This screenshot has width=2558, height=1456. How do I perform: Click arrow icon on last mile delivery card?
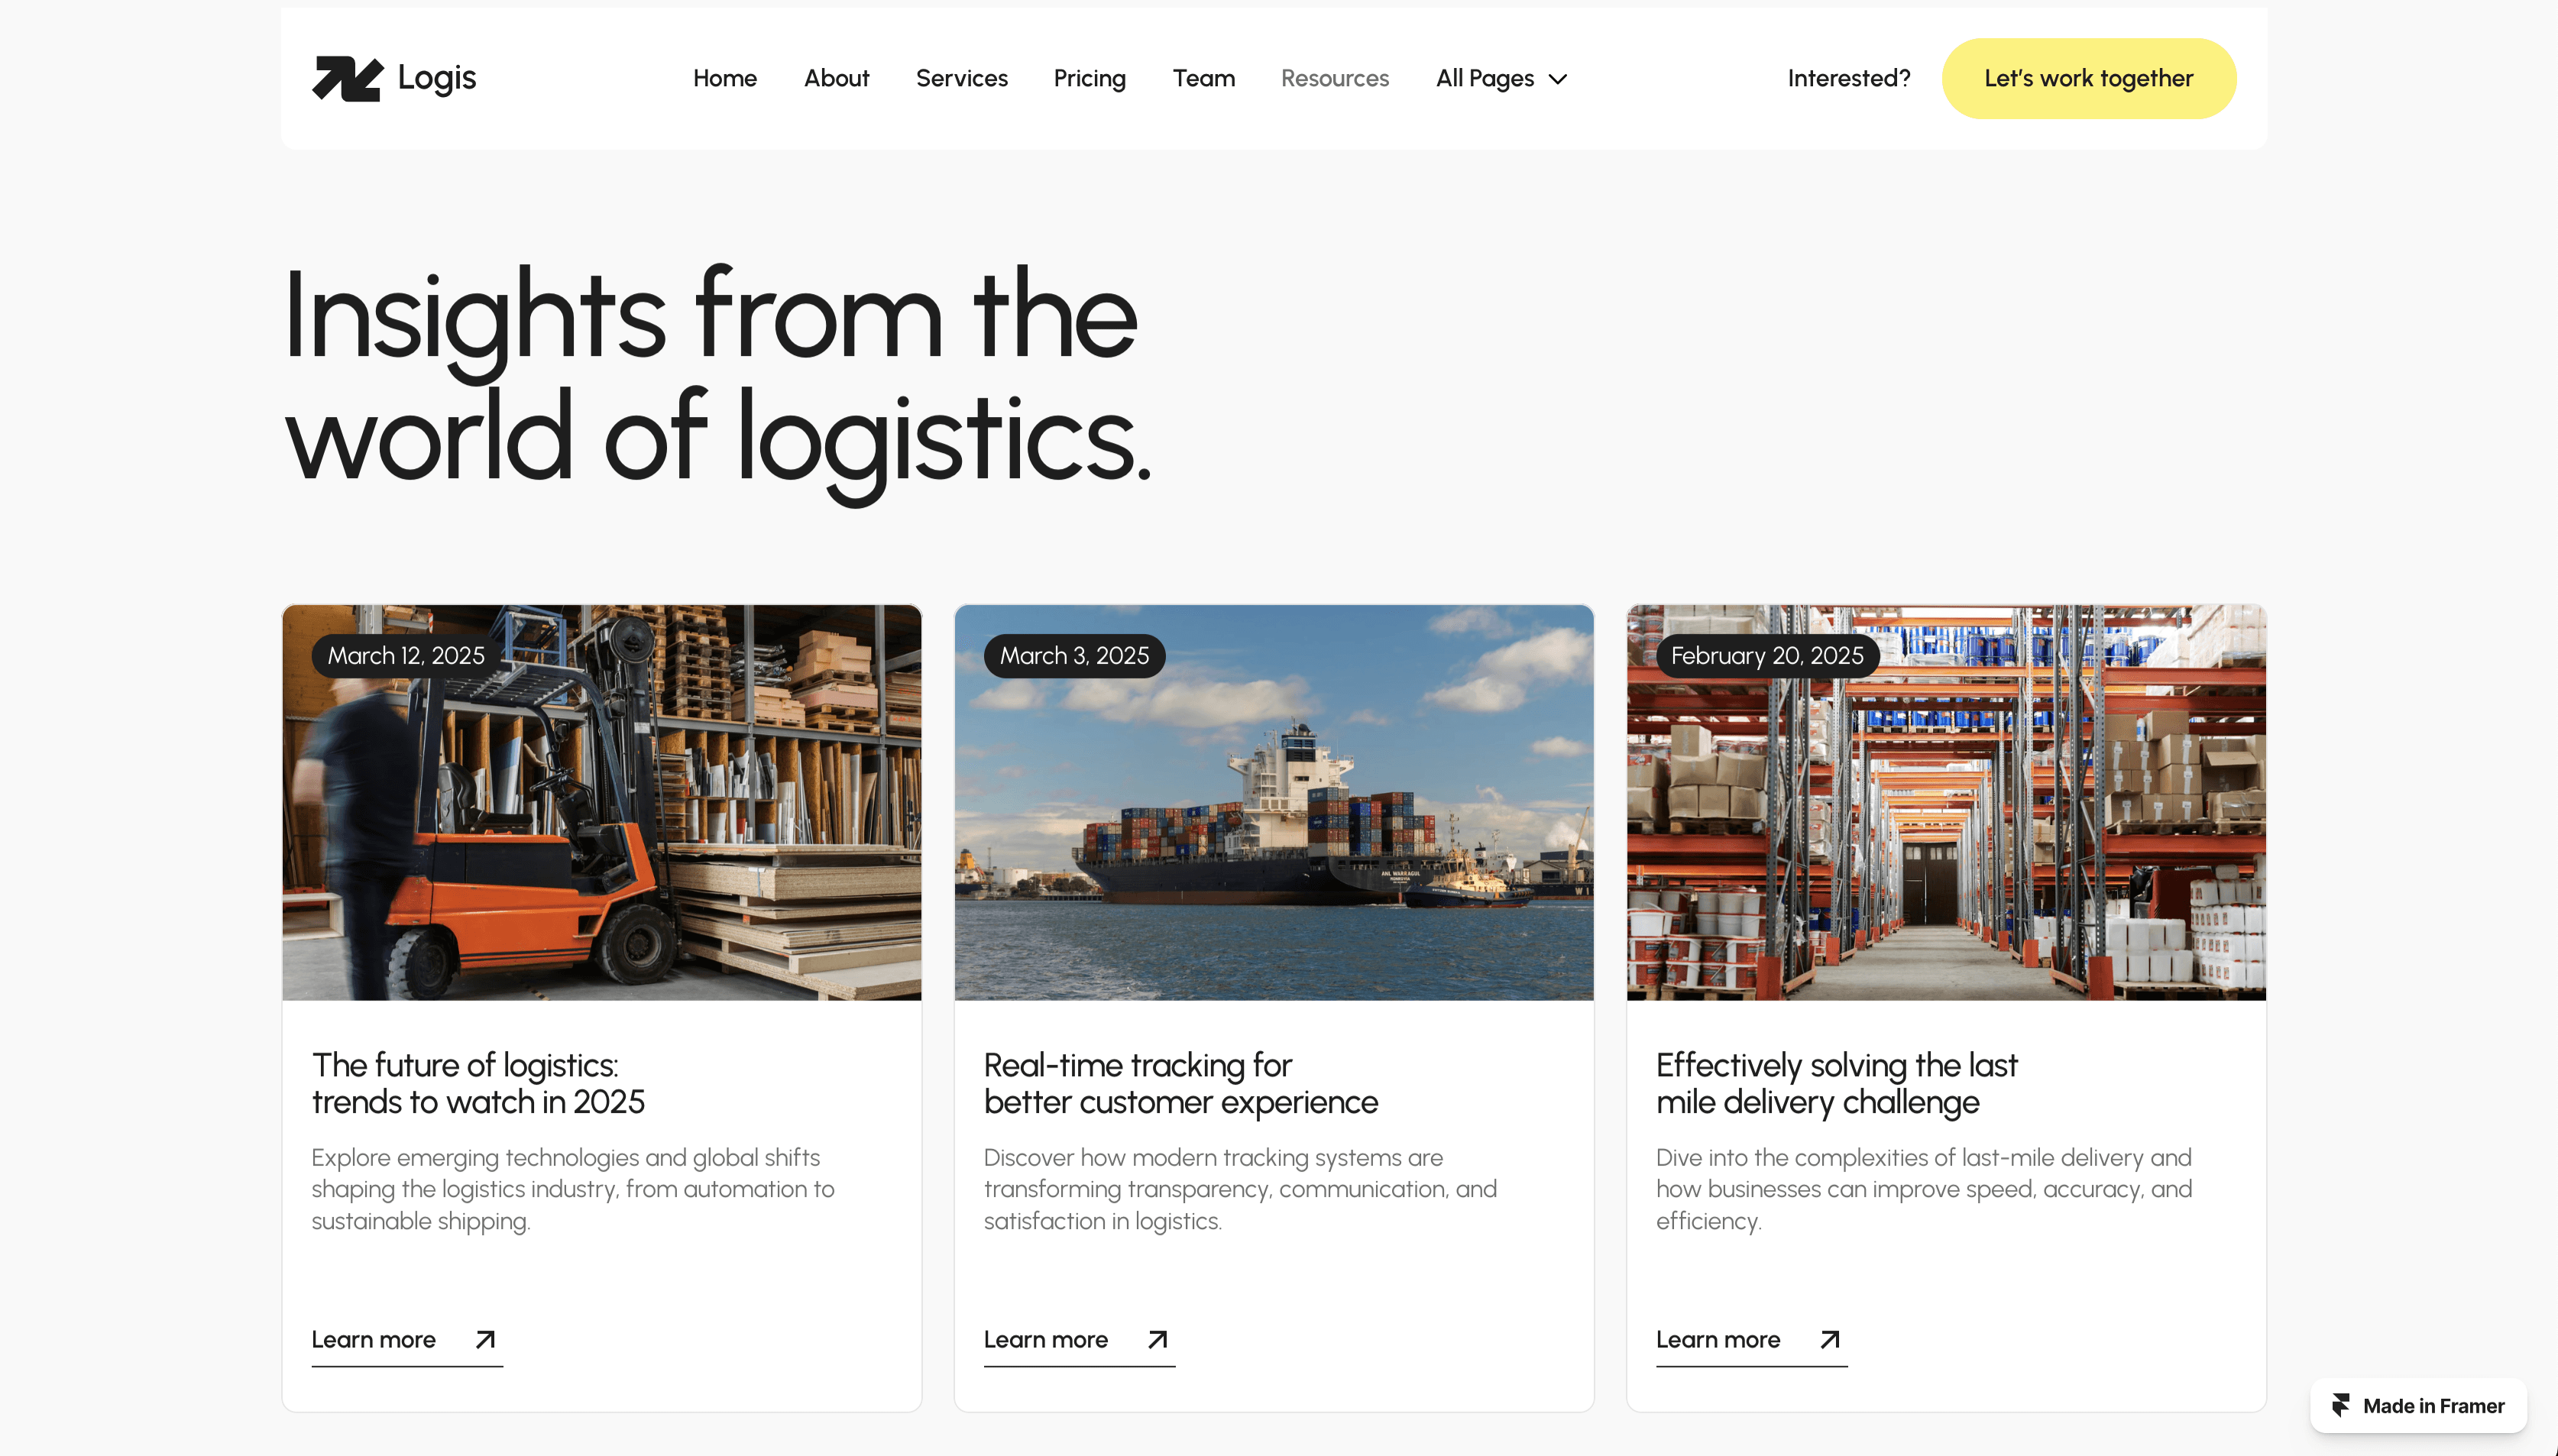1829,1339
